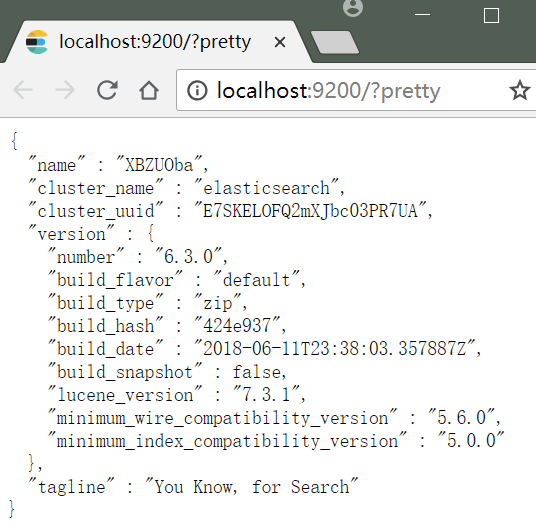Close the localhost:9200/?pretty tab

click(280, 42)
